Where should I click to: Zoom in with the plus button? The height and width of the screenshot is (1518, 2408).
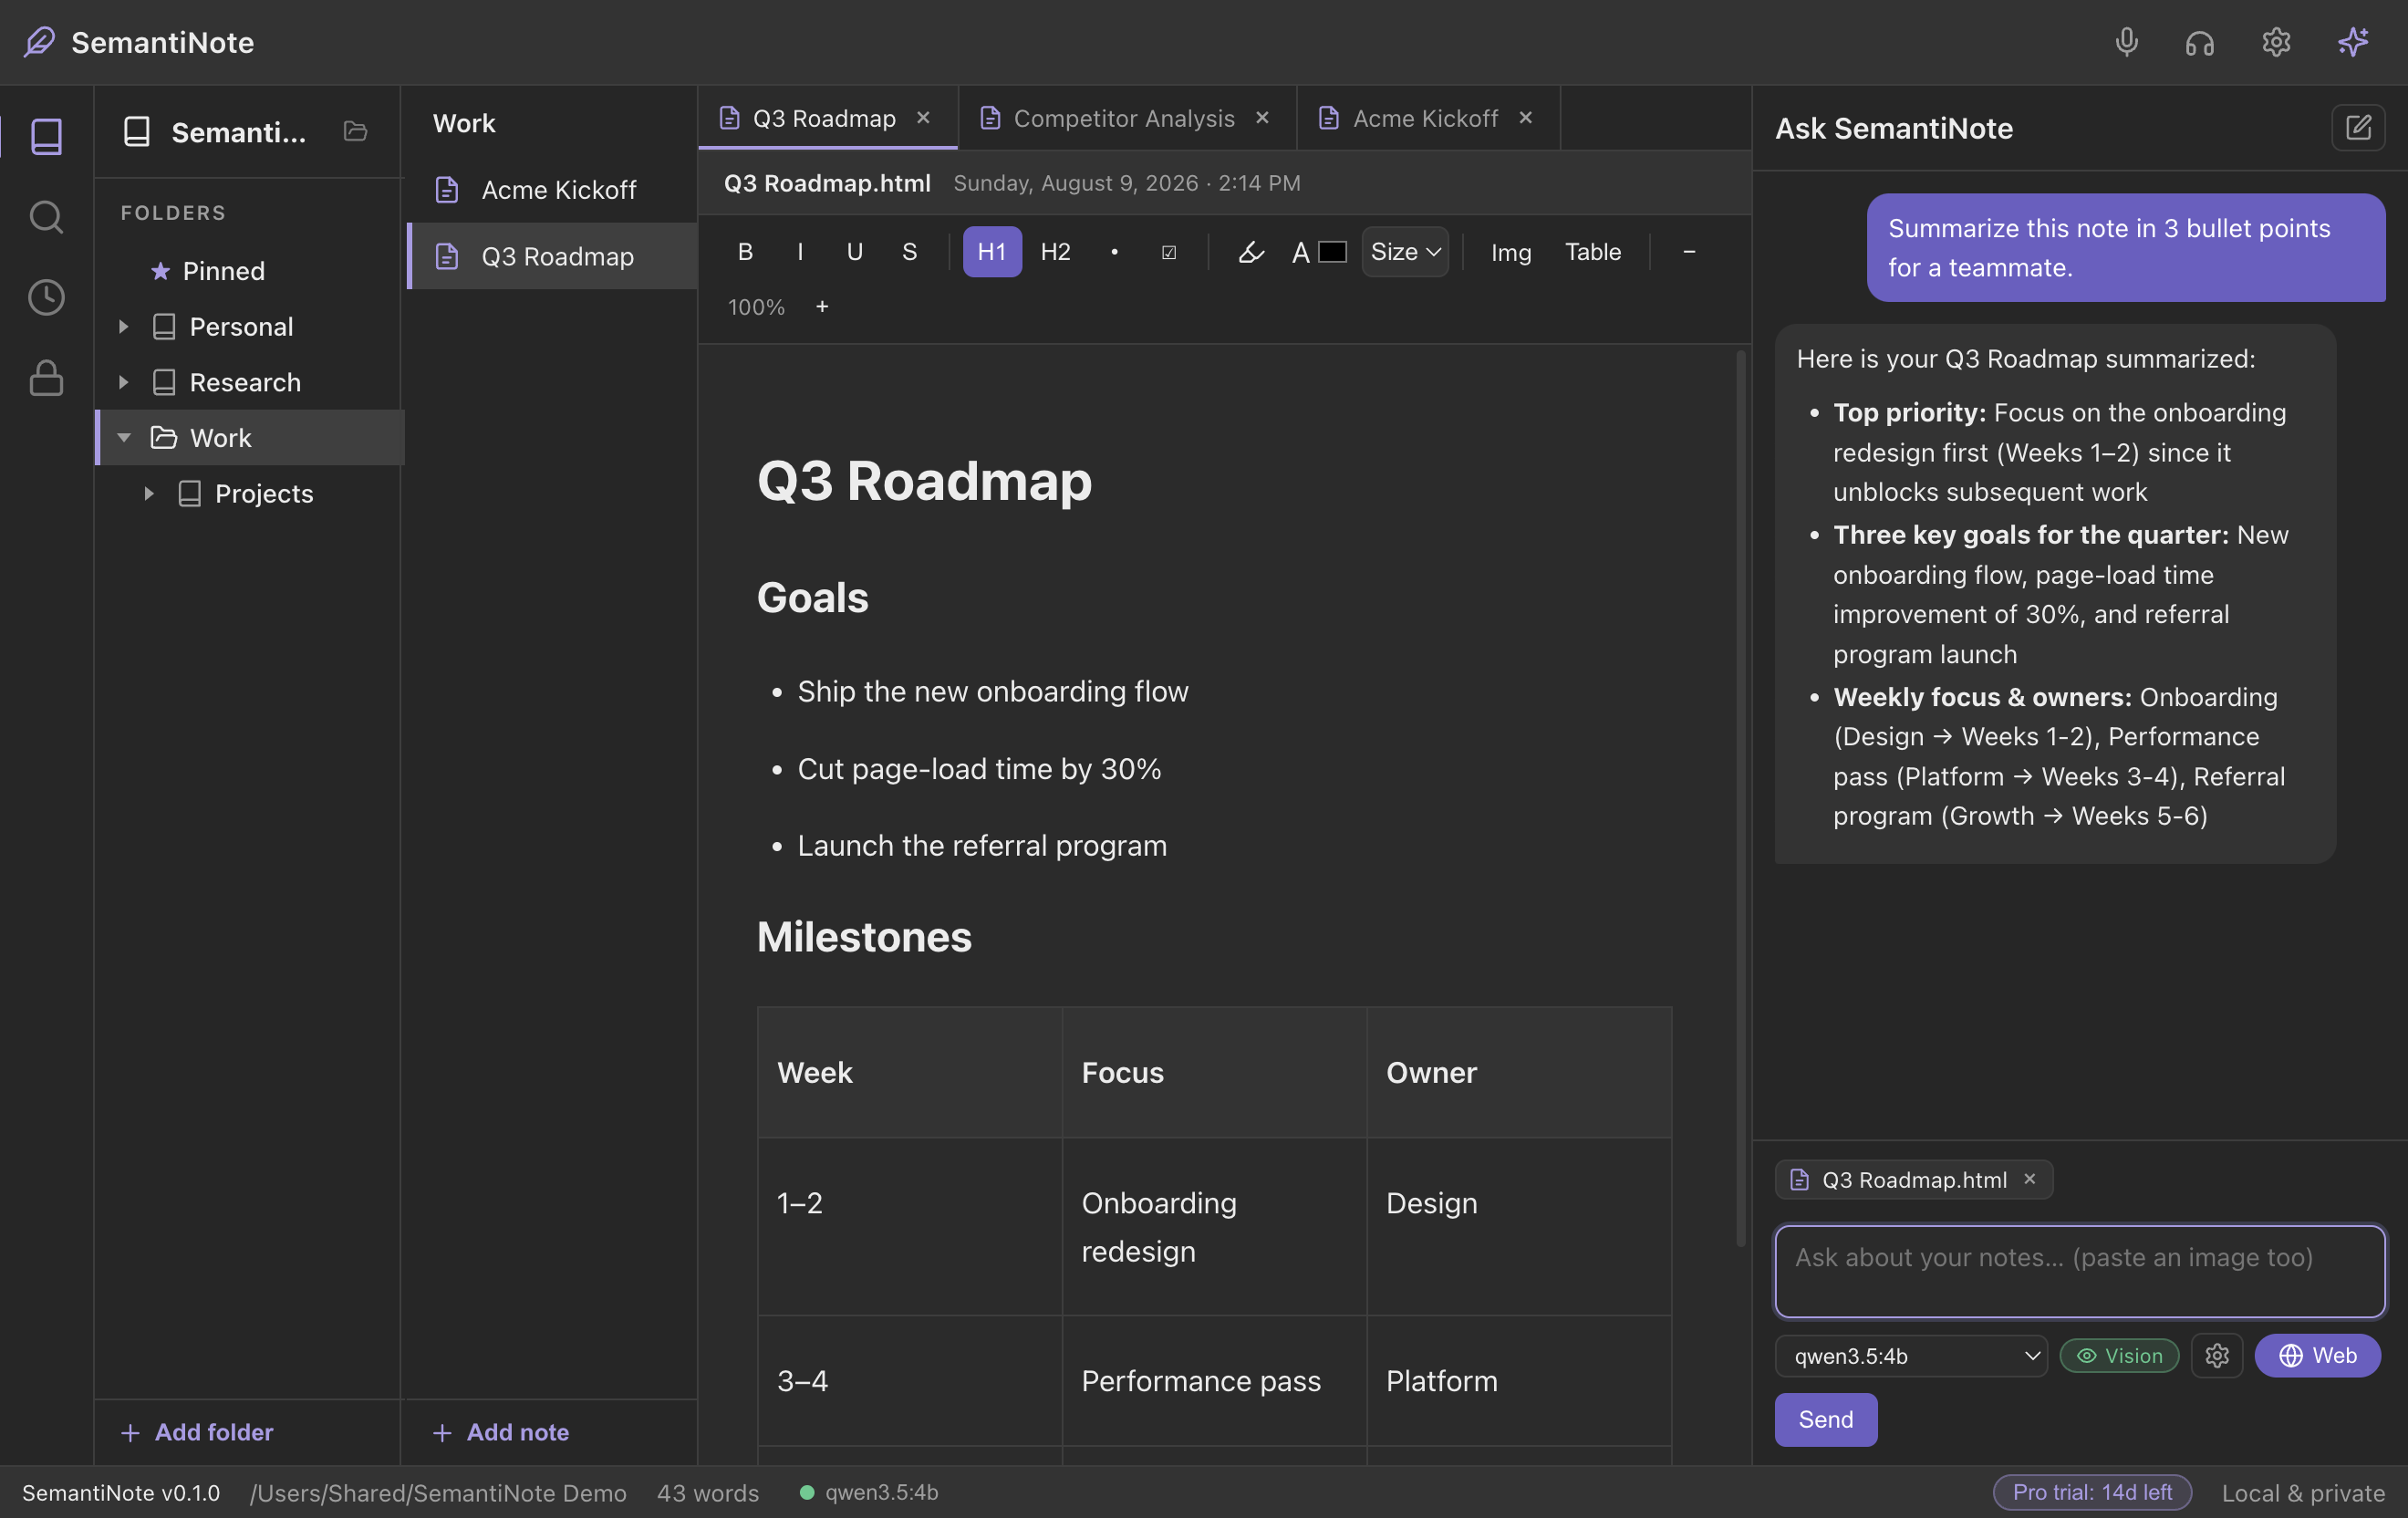821,307
